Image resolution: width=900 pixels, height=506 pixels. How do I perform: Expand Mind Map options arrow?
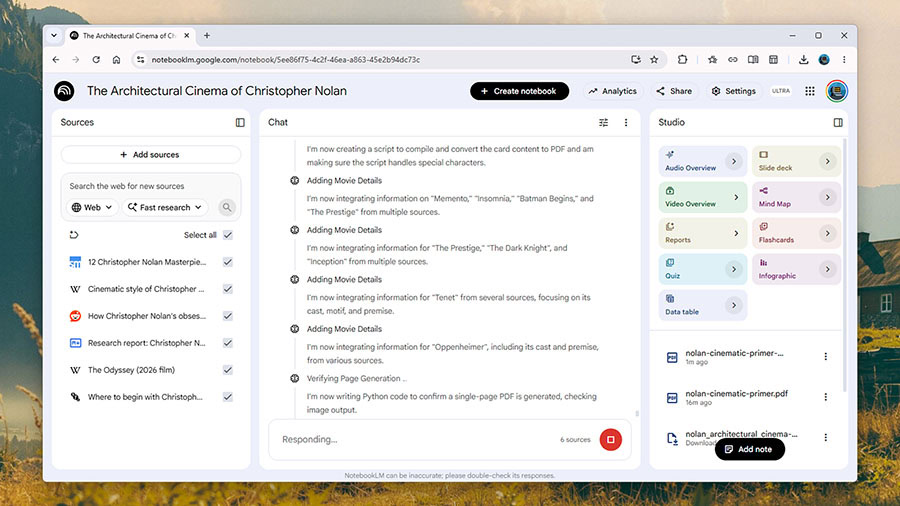(827, 197)
